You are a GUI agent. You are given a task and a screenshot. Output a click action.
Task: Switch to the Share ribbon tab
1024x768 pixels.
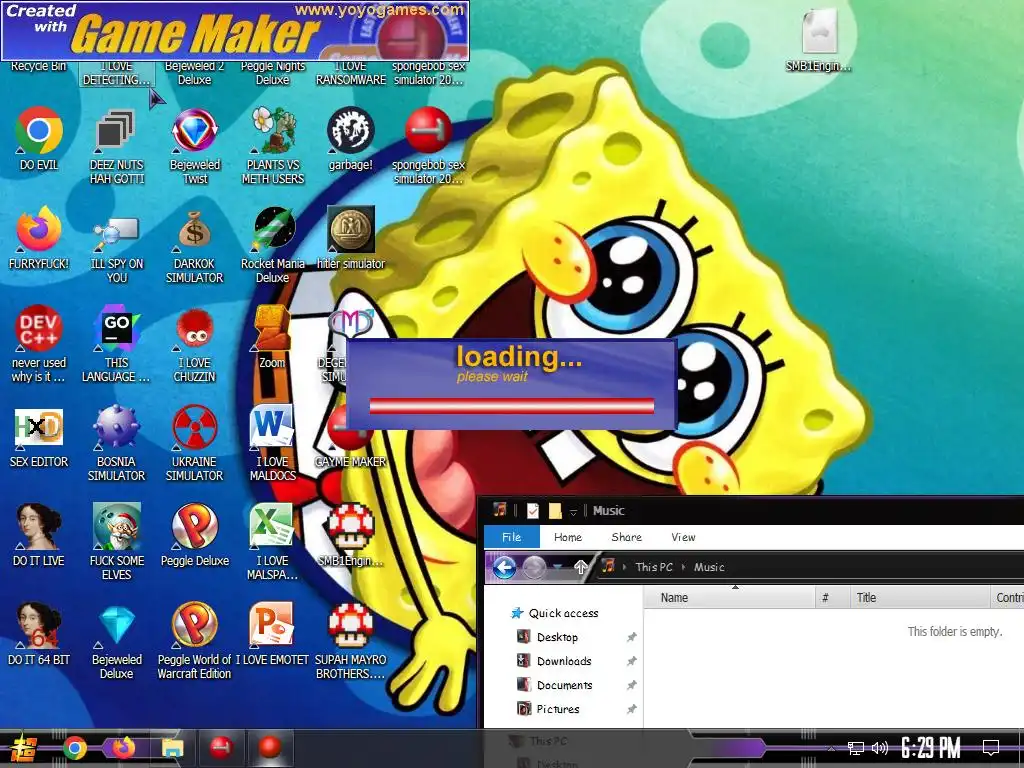tap(626, 537)
